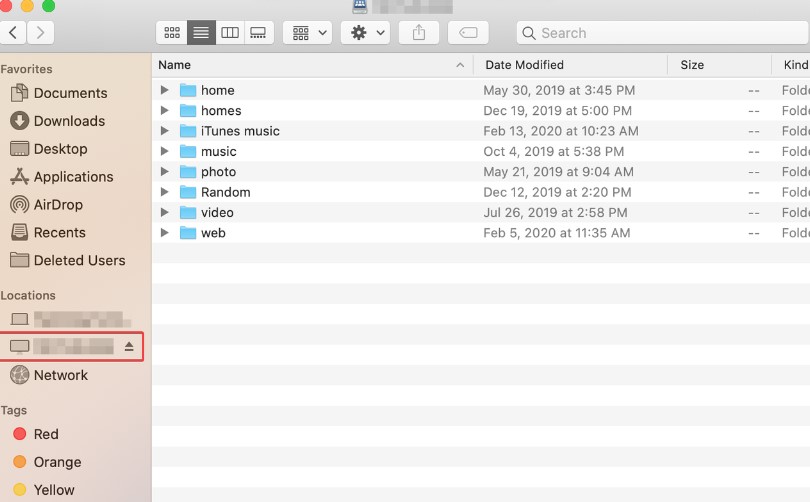
Task: Click the Share toolbar button
Action: [419, 33]
